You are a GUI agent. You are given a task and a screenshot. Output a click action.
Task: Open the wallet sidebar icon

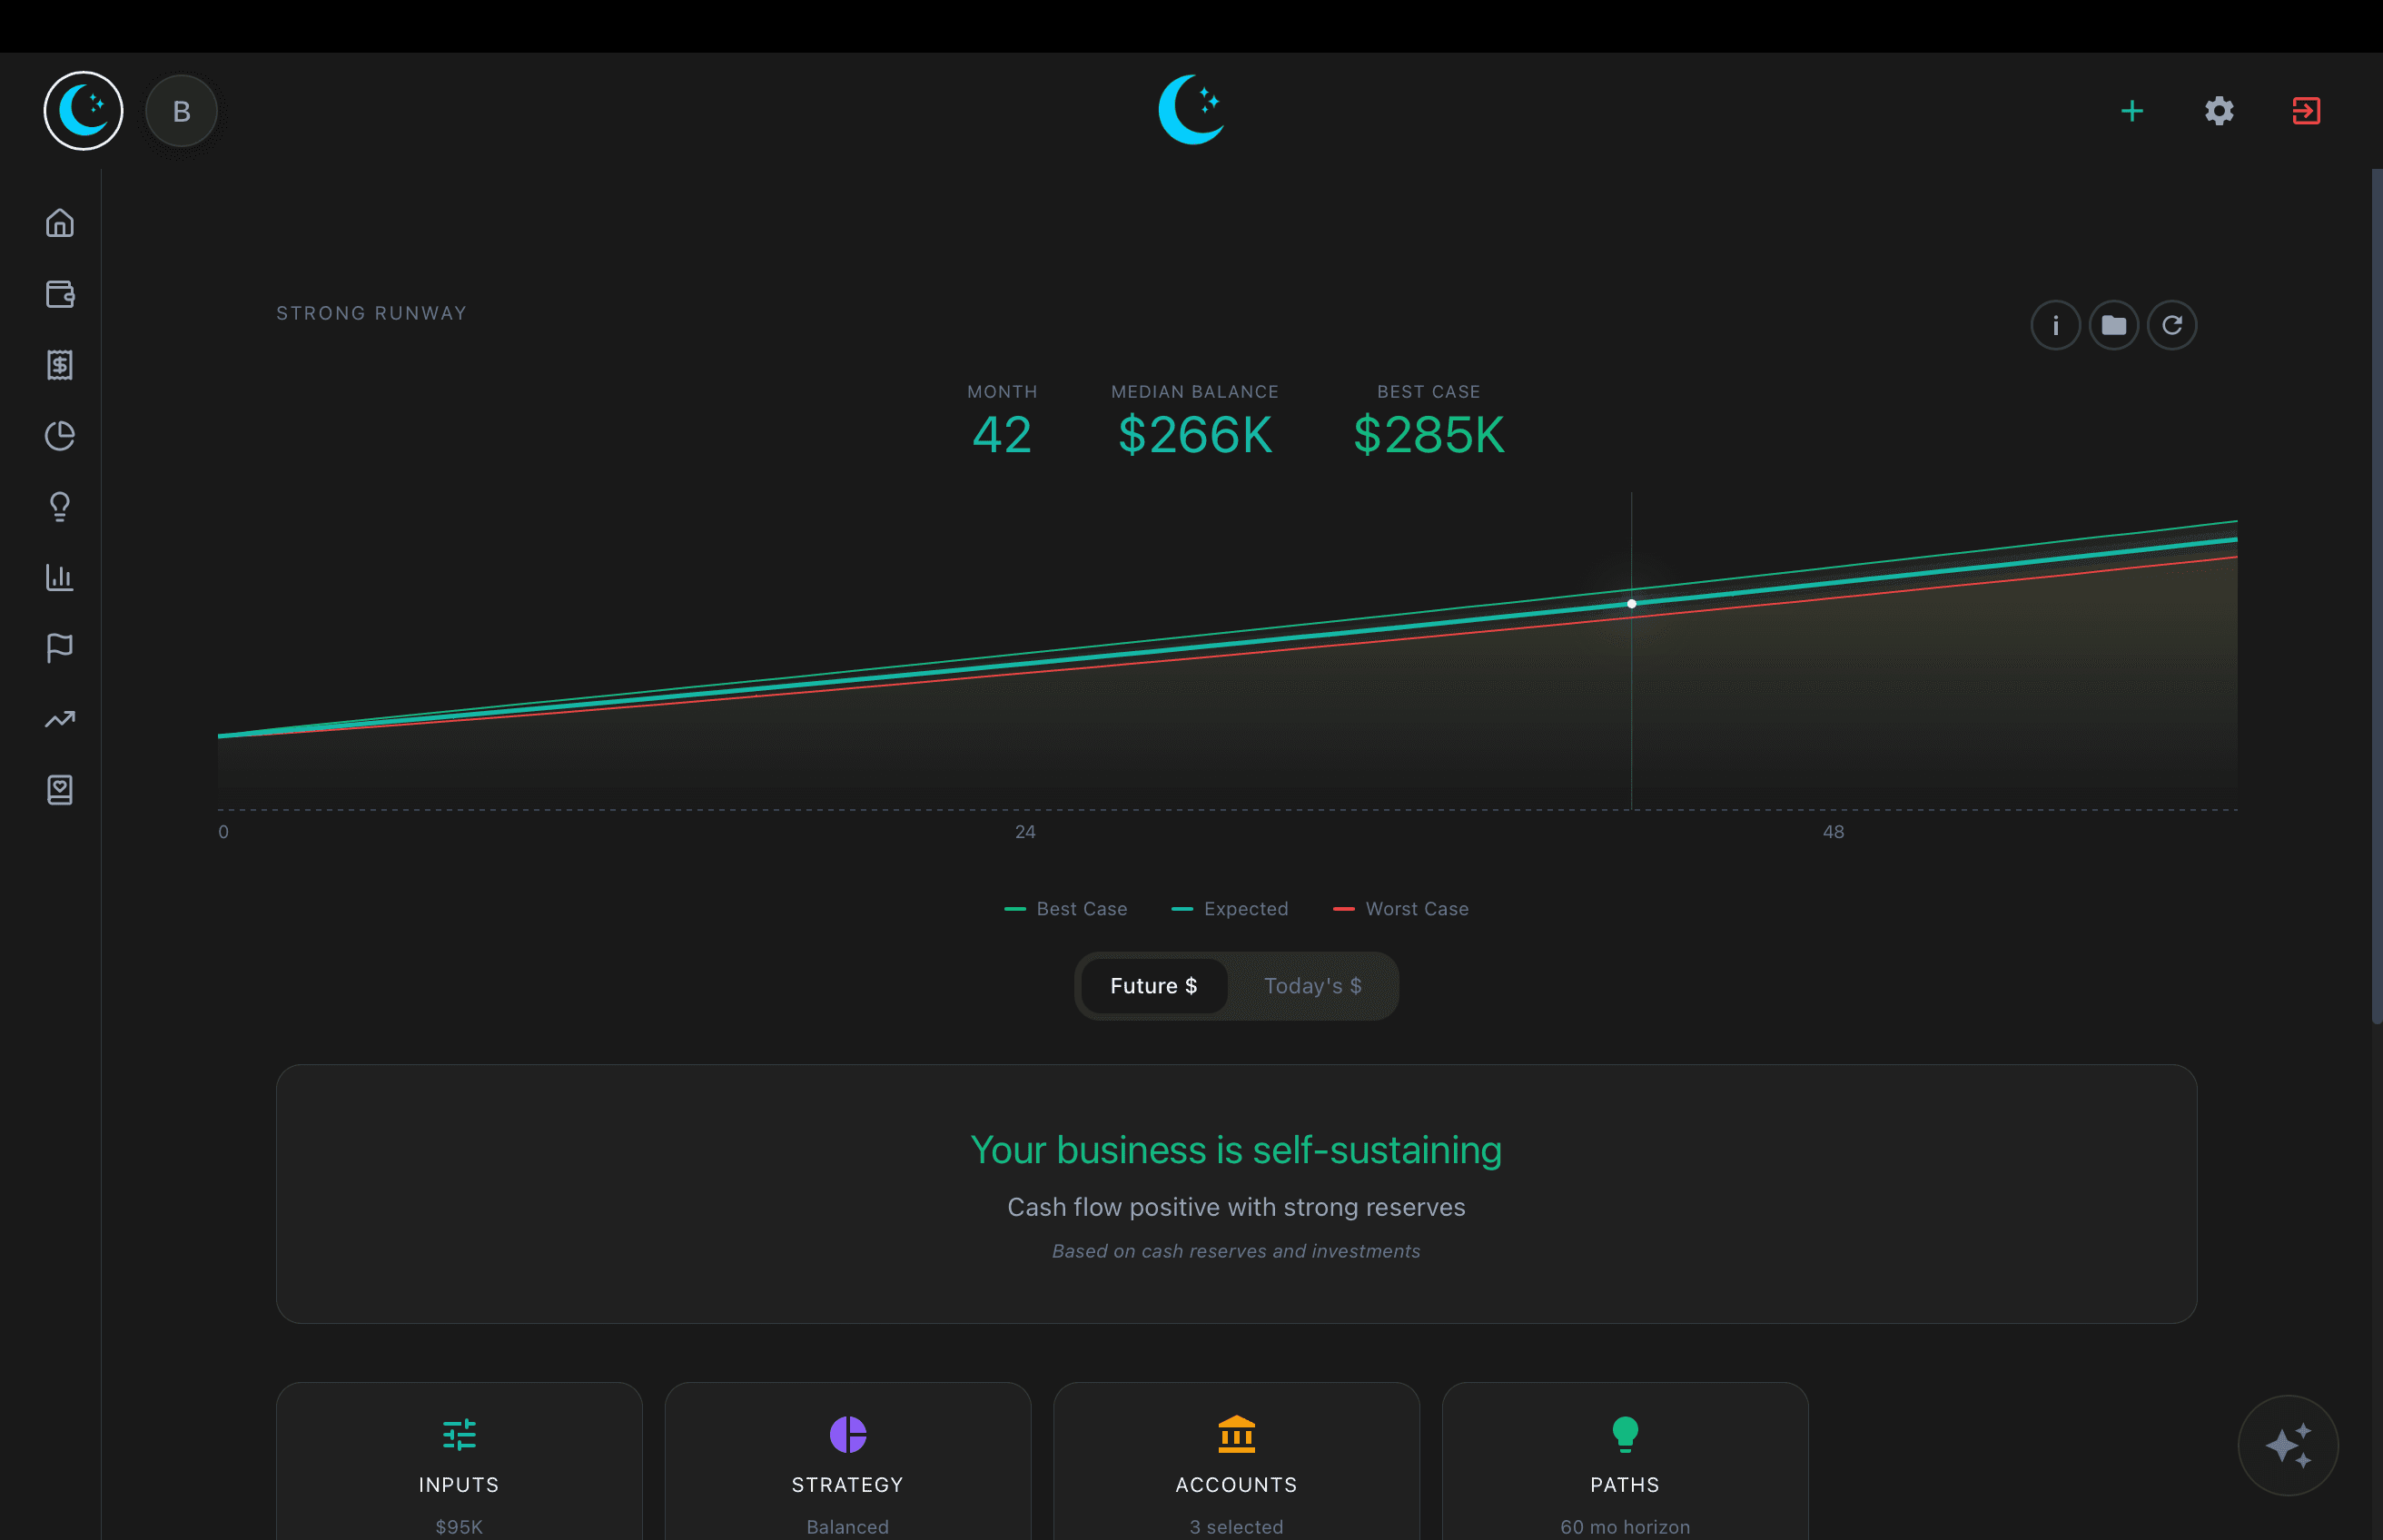pos(60,294)
